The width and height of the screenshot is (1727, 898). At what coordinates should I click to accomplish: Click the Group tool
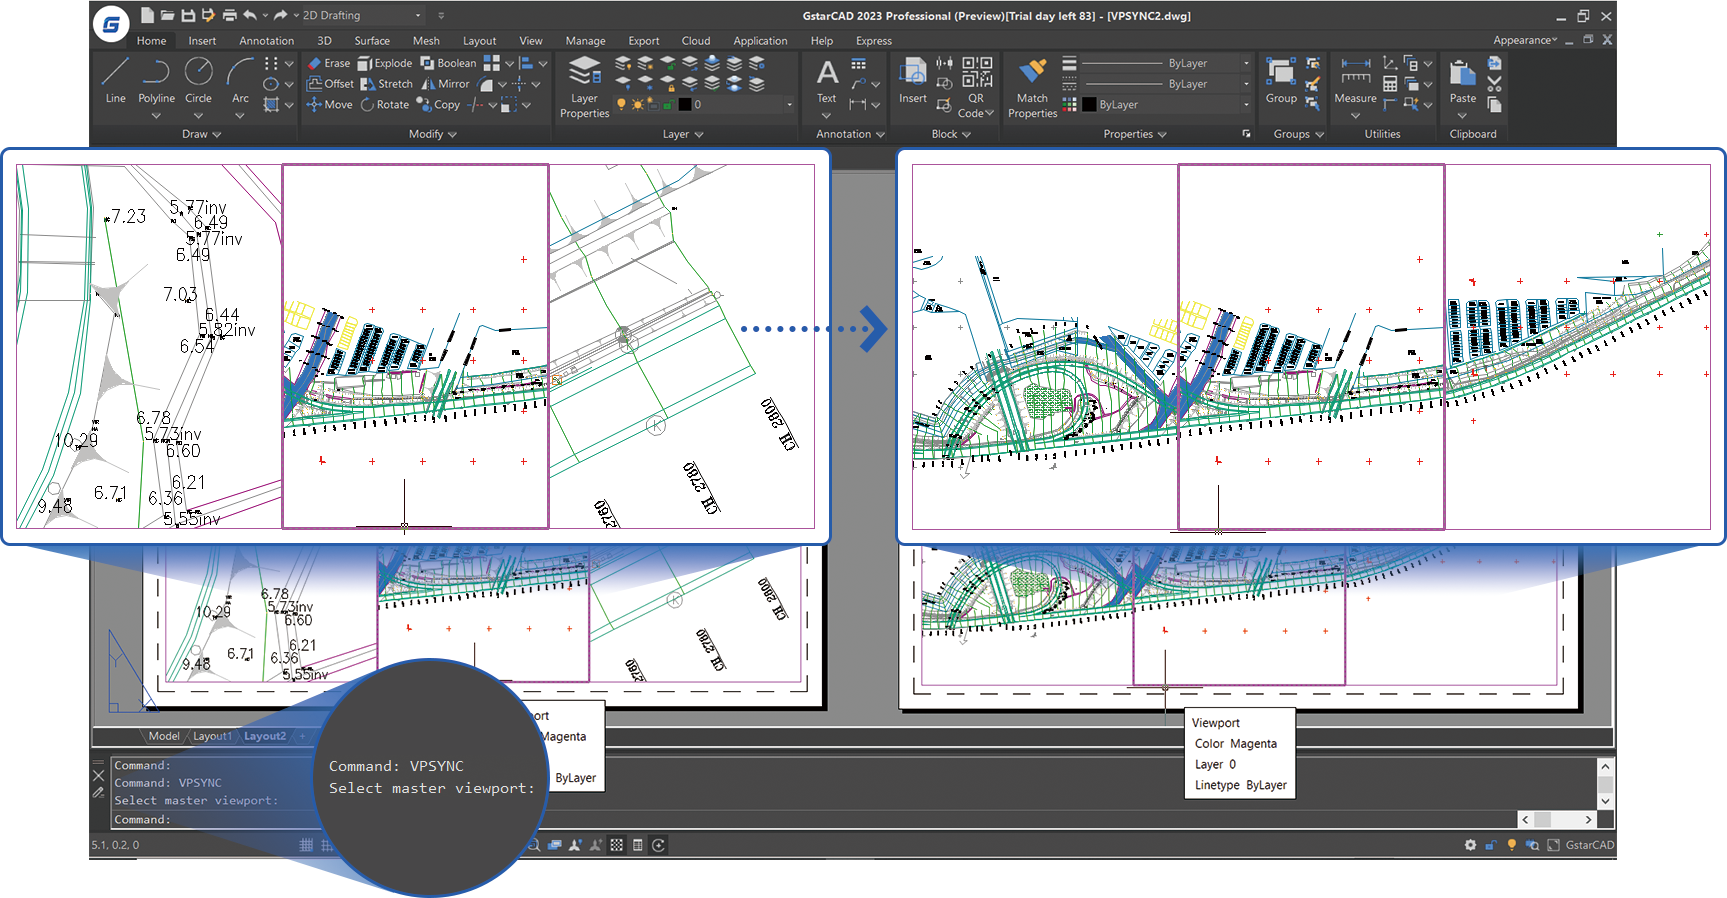pos(1281,82)
